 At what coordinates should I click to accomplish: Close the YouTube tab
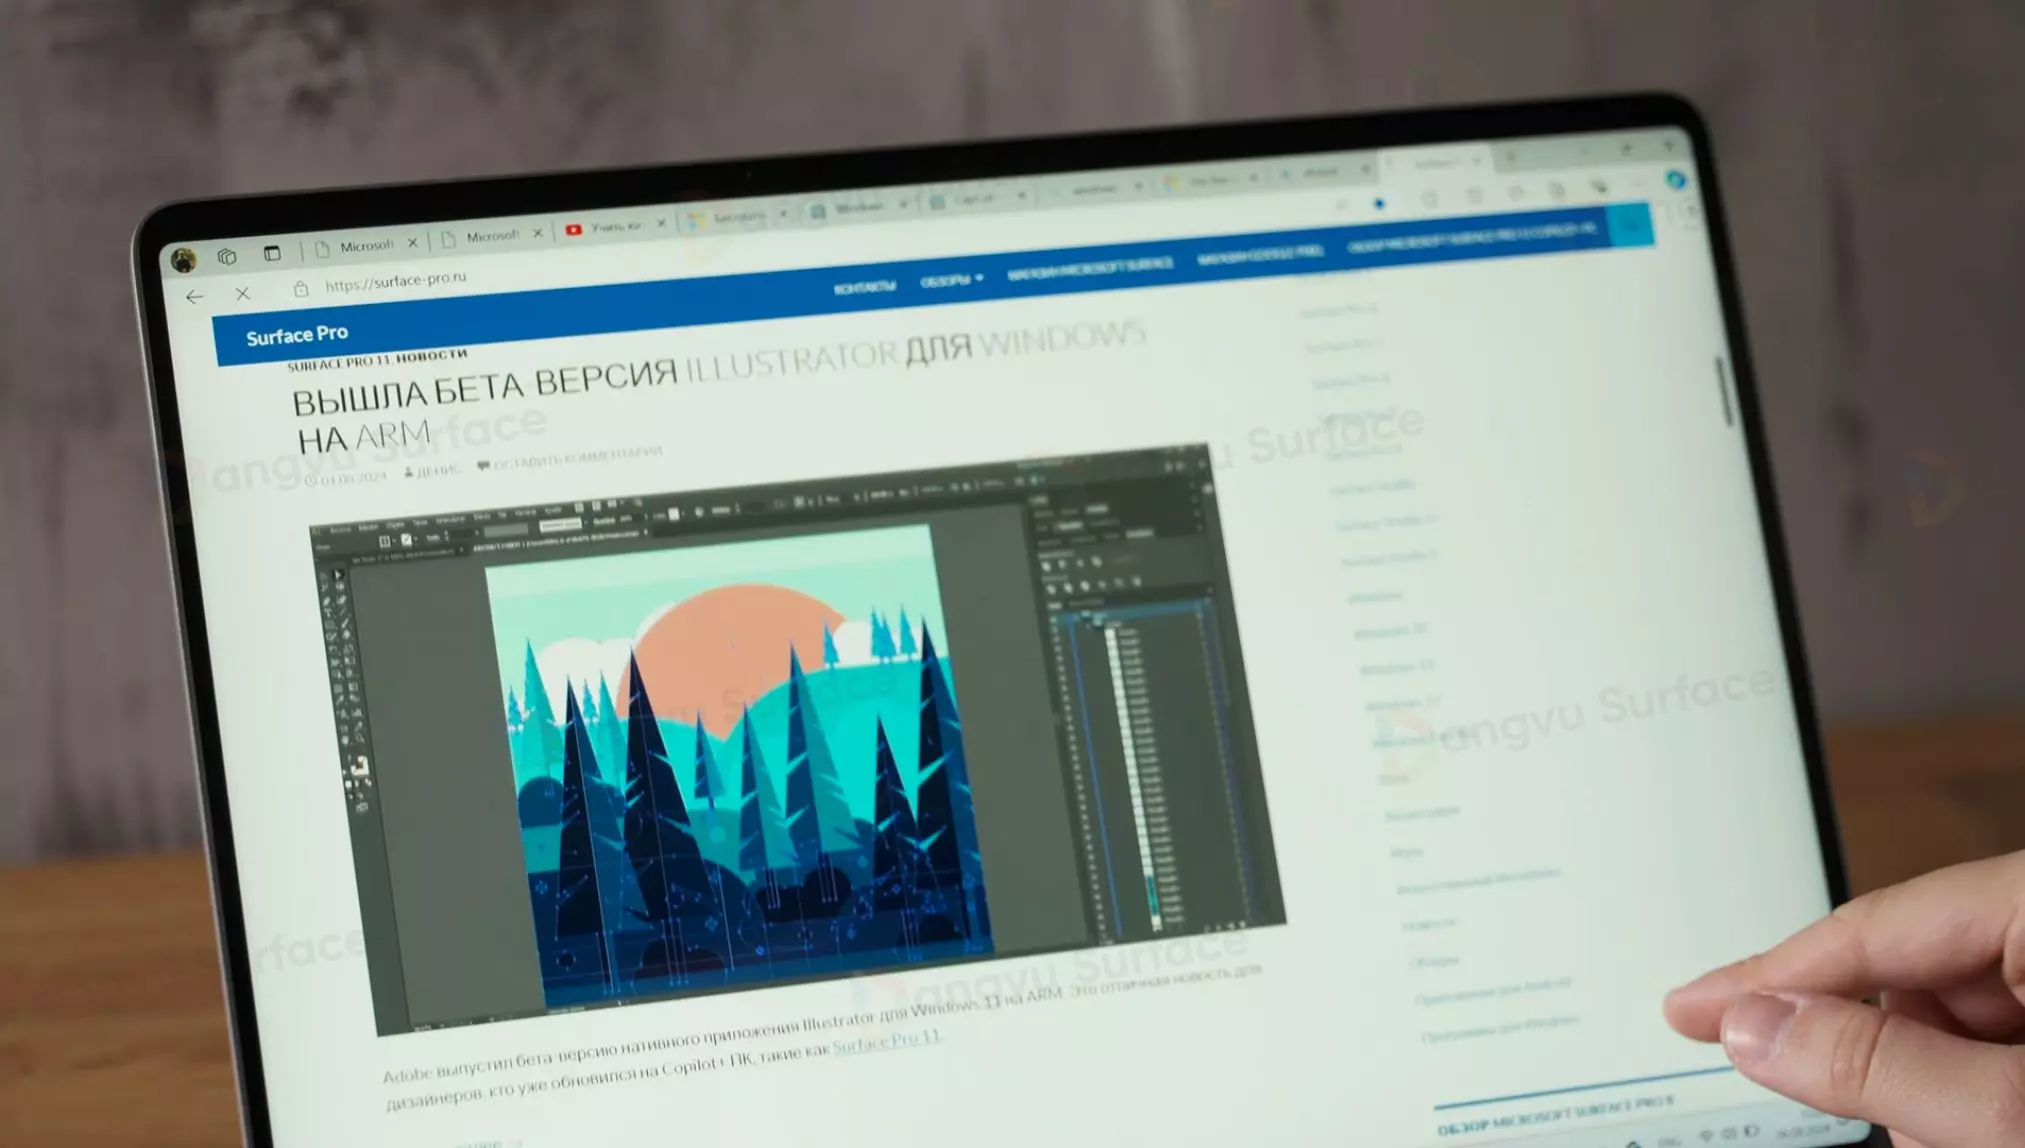point(661,224)
